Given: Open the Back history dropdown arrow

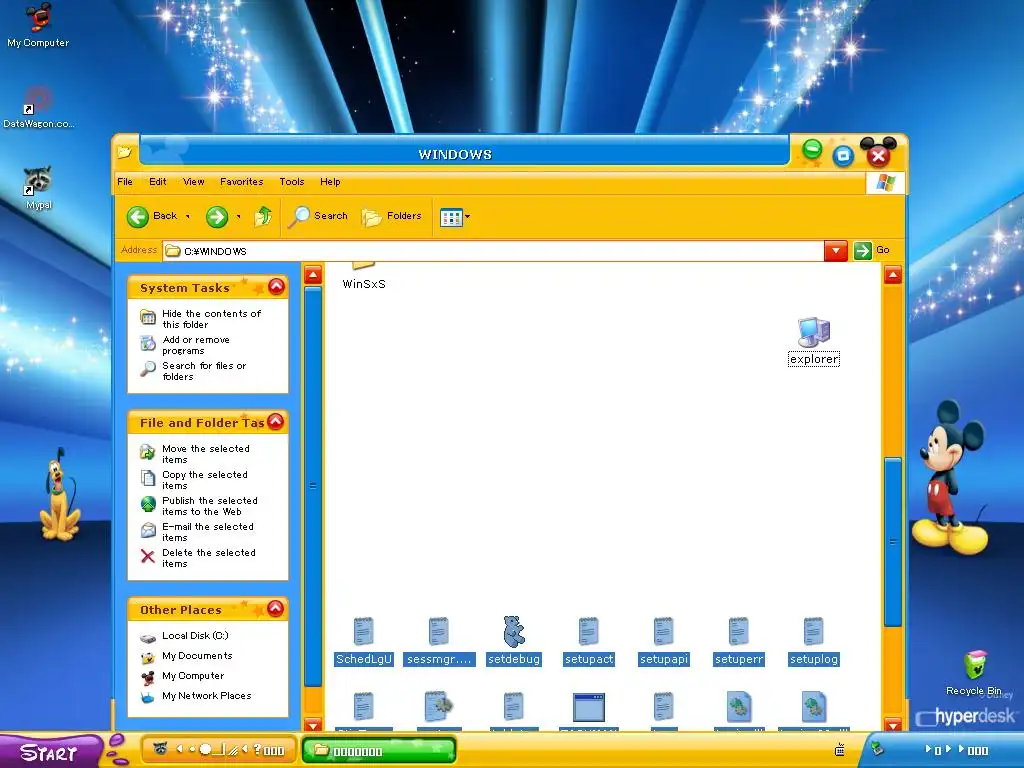Looking at the screenshot, I should coord(187,217).
